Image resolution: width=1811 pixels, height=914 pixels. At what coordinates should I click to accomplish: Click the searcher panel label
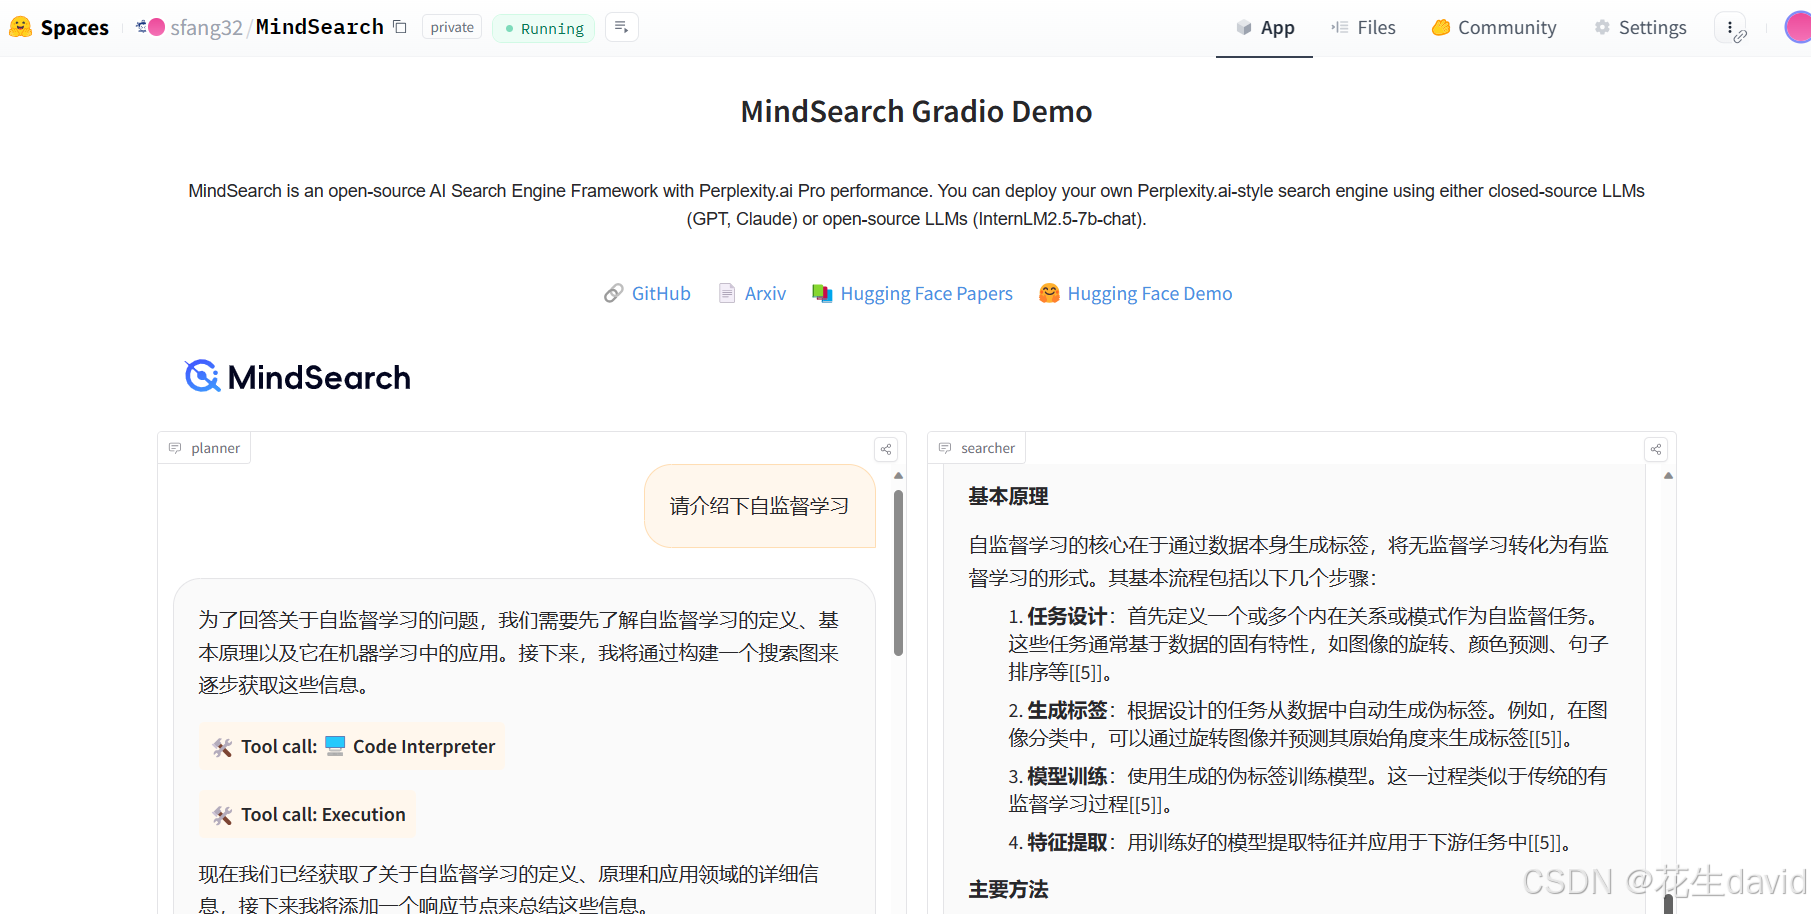pyautogui.click(x=977, y=448)
